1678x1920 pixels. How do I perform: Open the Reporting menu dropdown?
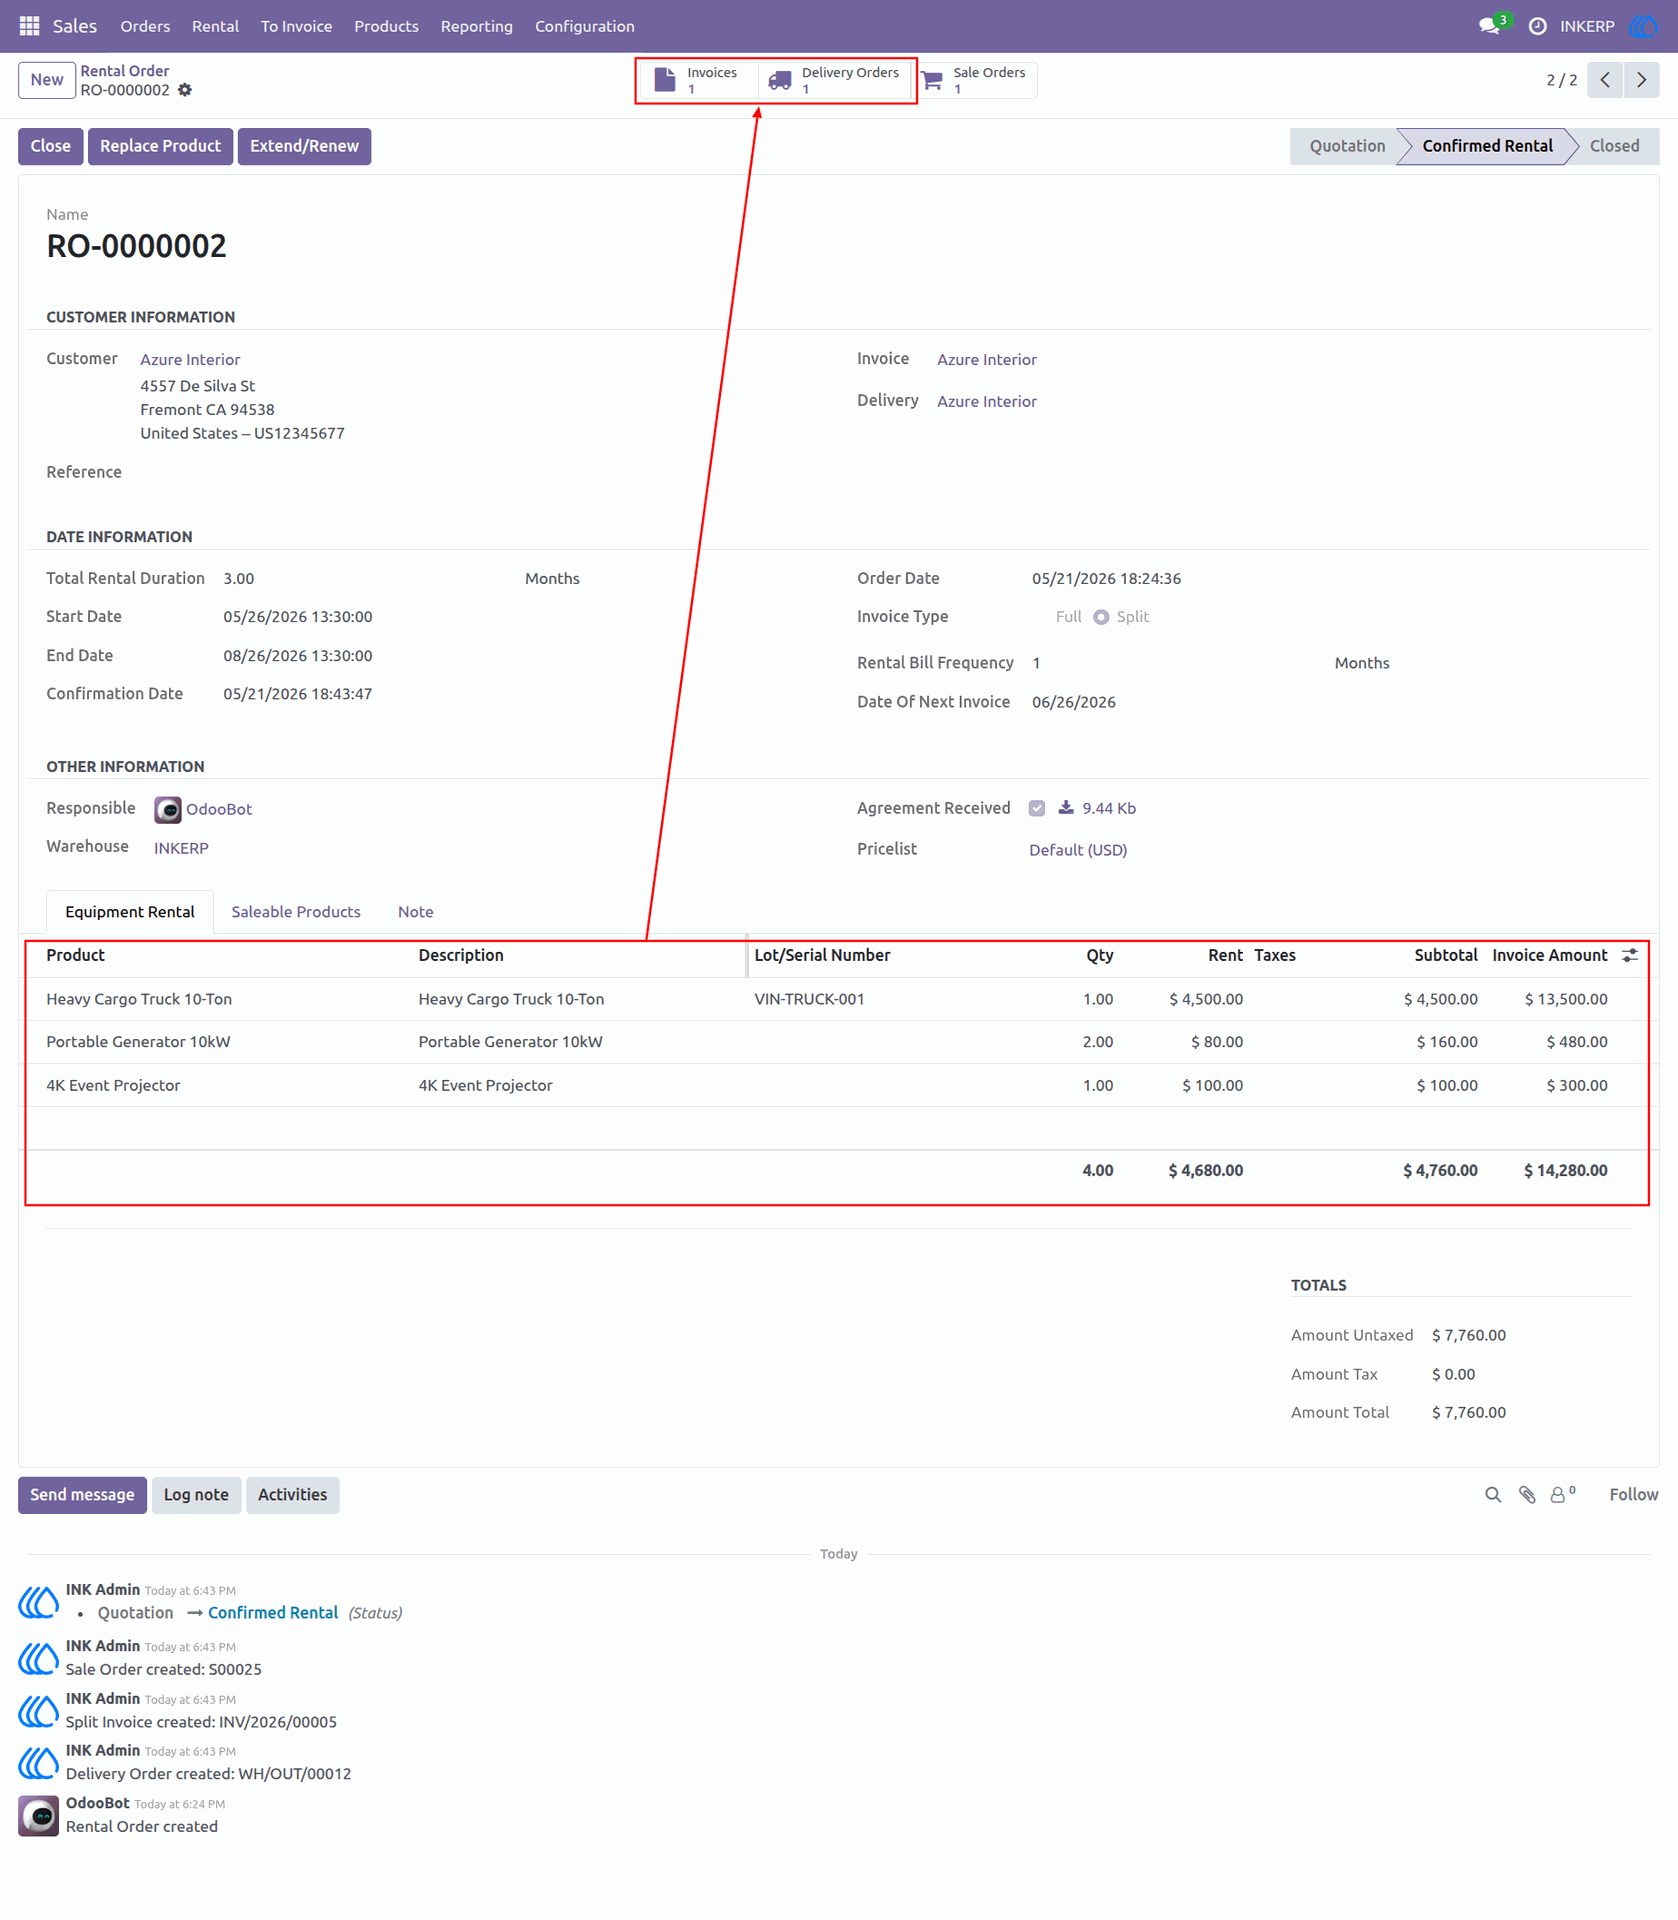pyautogui.click(x=476, y=26)
